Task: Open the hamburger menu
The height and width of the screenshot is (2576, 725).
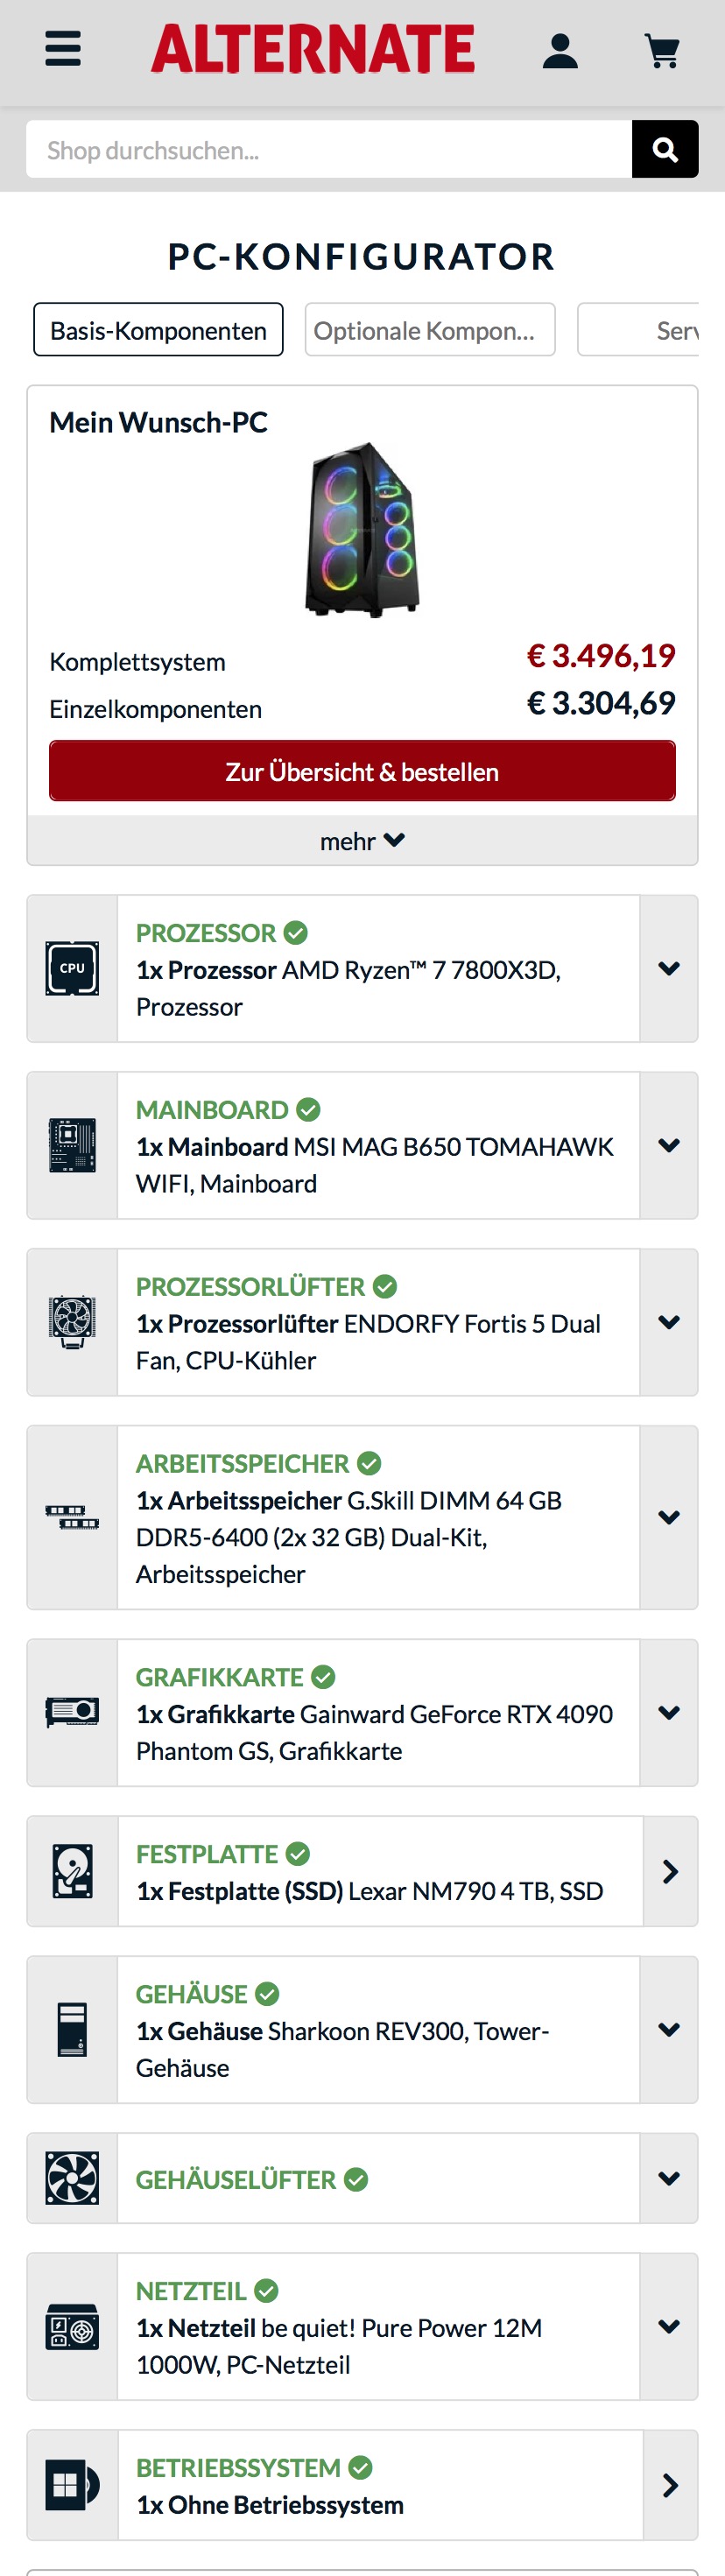Action: click(x=63, y=48)
